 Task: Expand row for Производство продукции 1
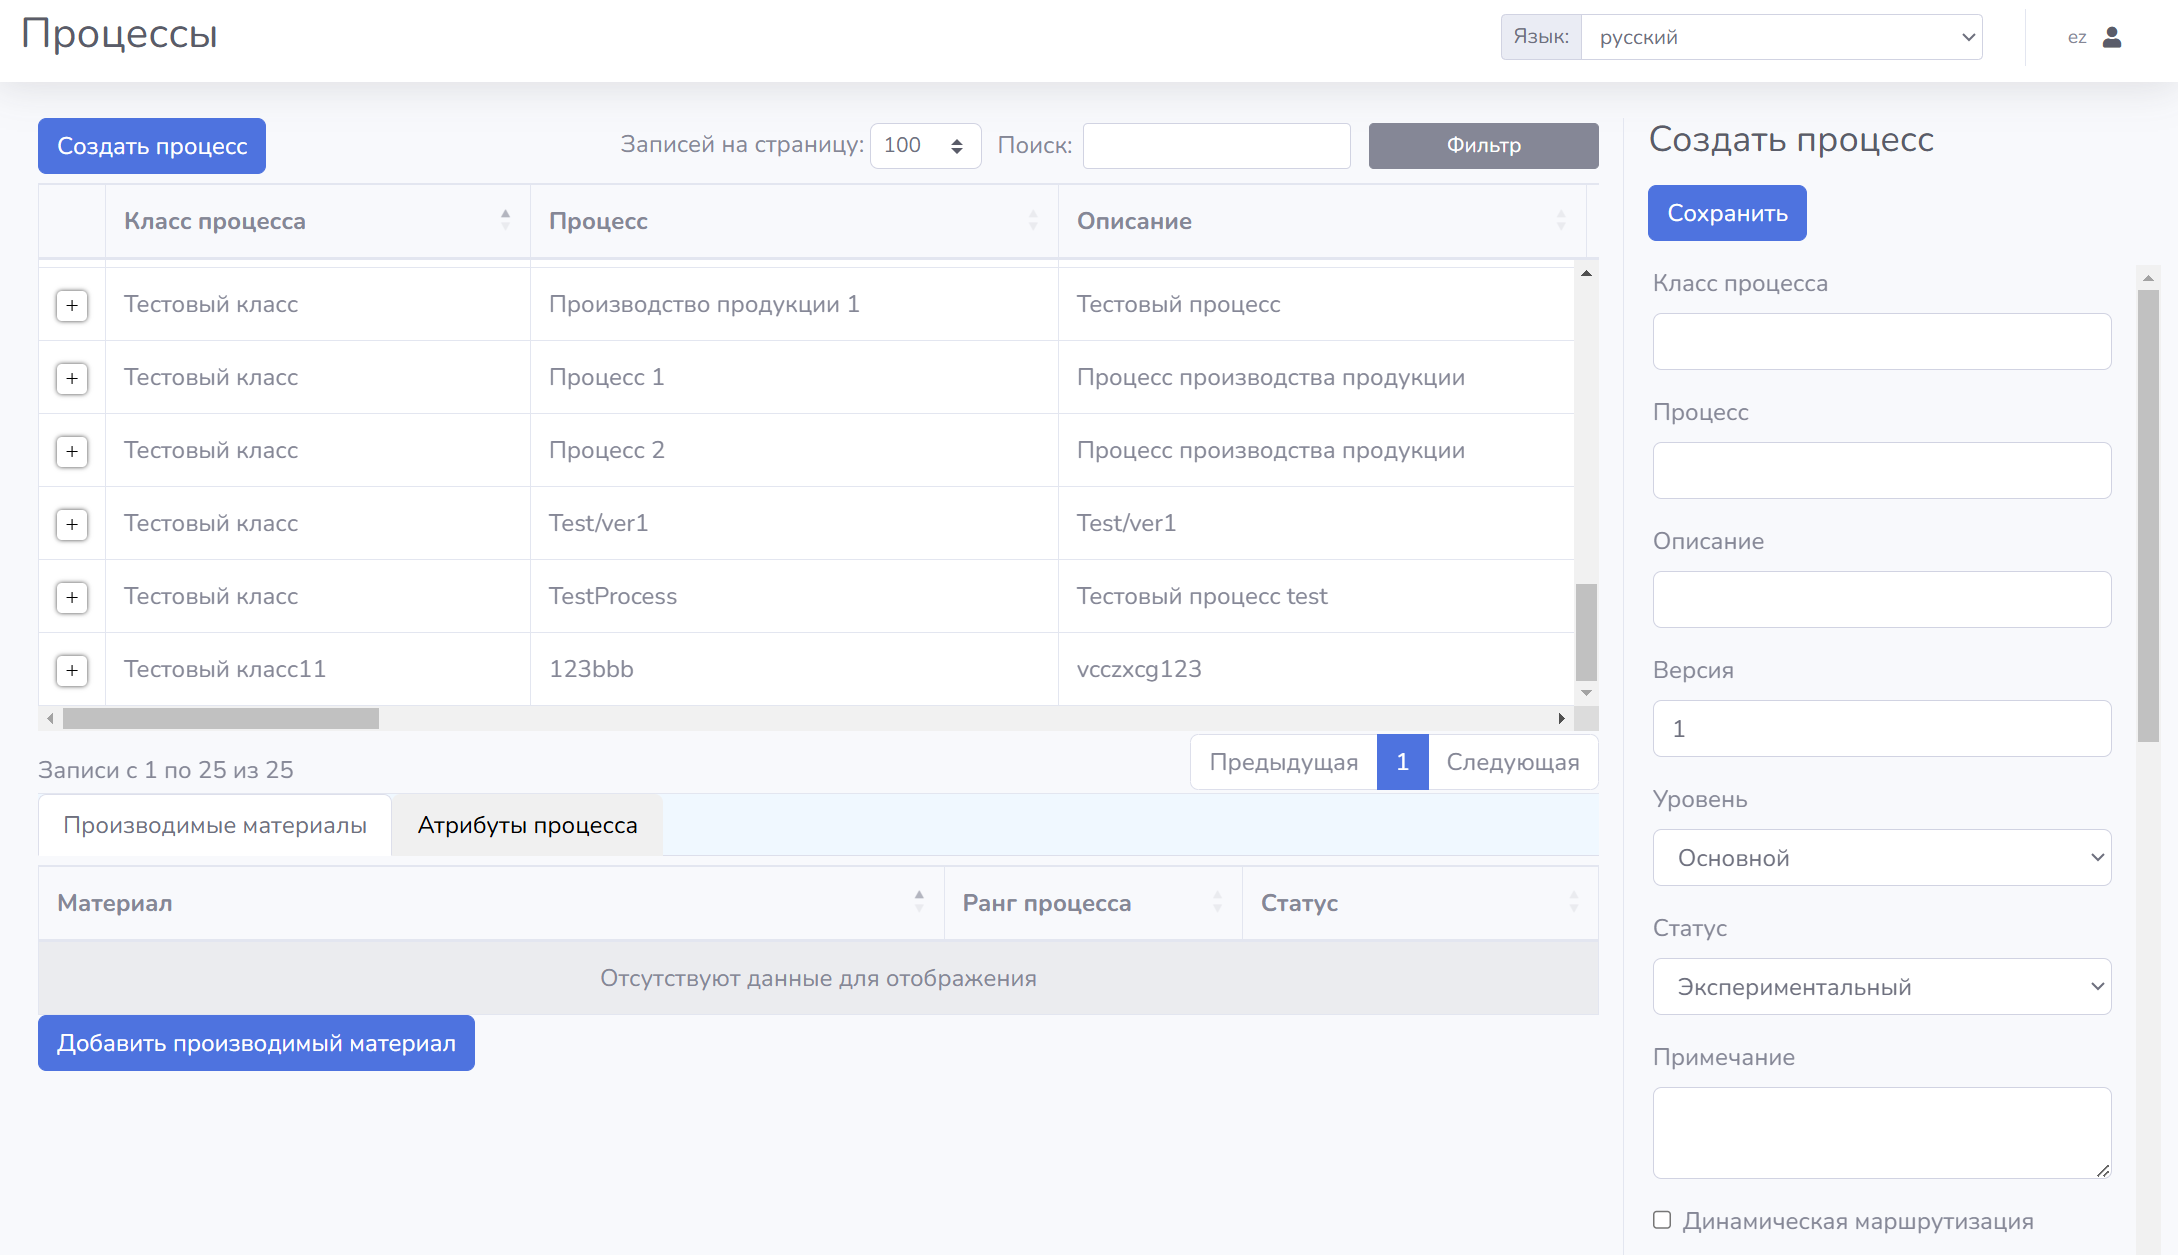point(72,305)
